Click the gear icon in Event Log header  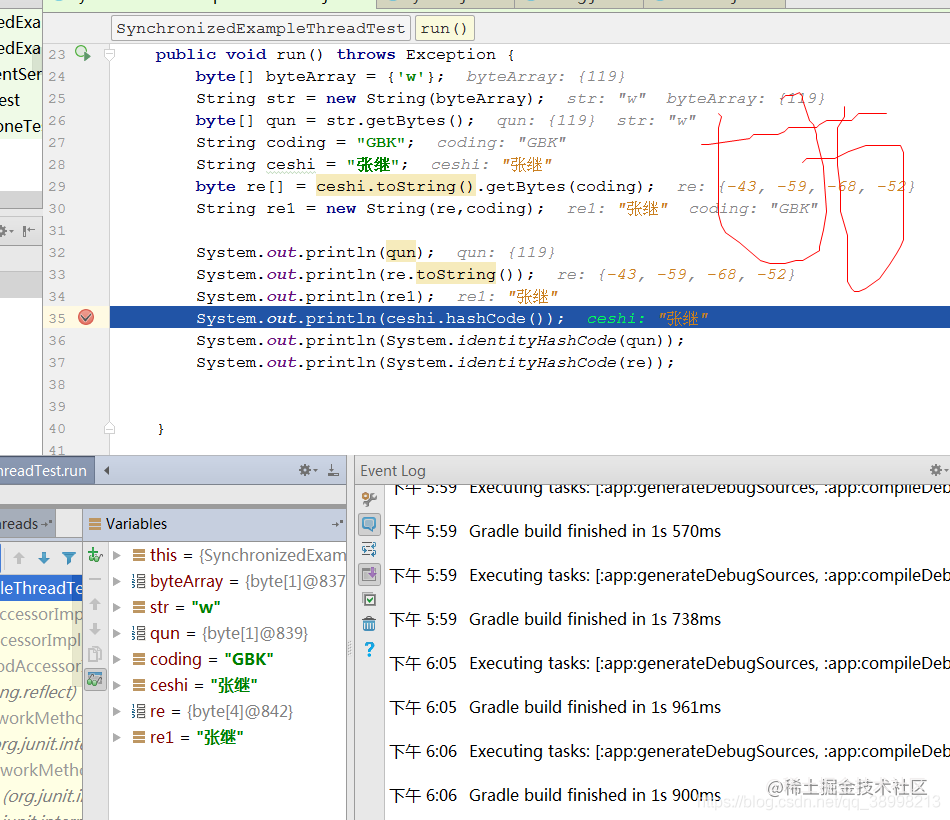[937, 470]
